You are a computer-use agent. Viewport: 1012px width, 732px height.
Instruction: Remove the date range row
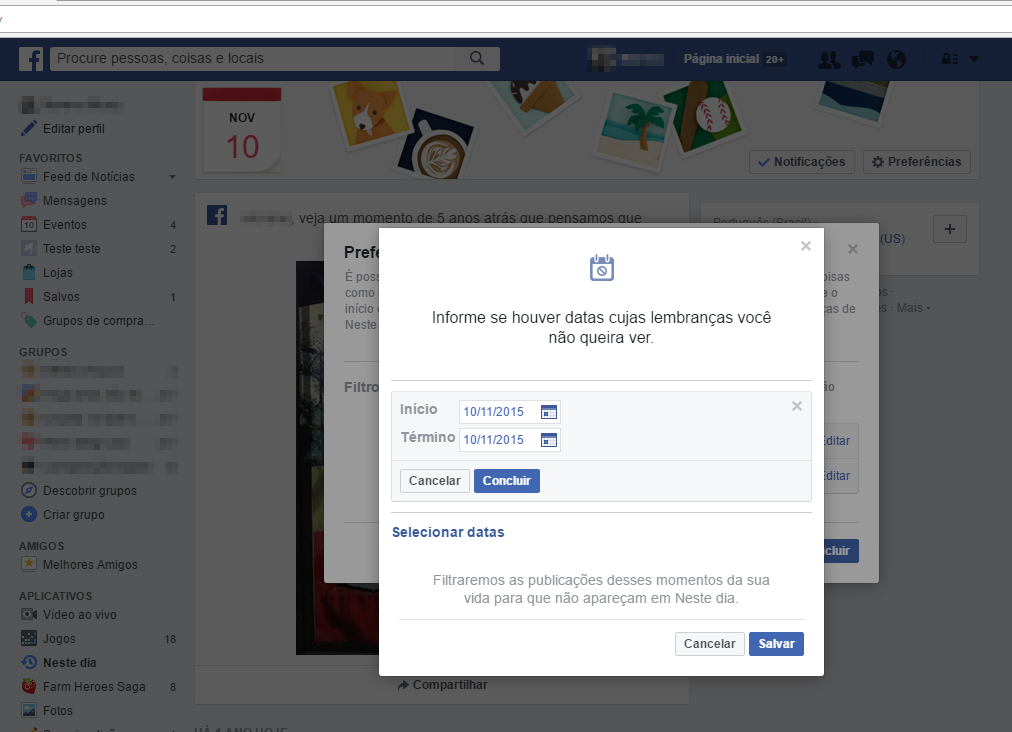pos(797,406)
